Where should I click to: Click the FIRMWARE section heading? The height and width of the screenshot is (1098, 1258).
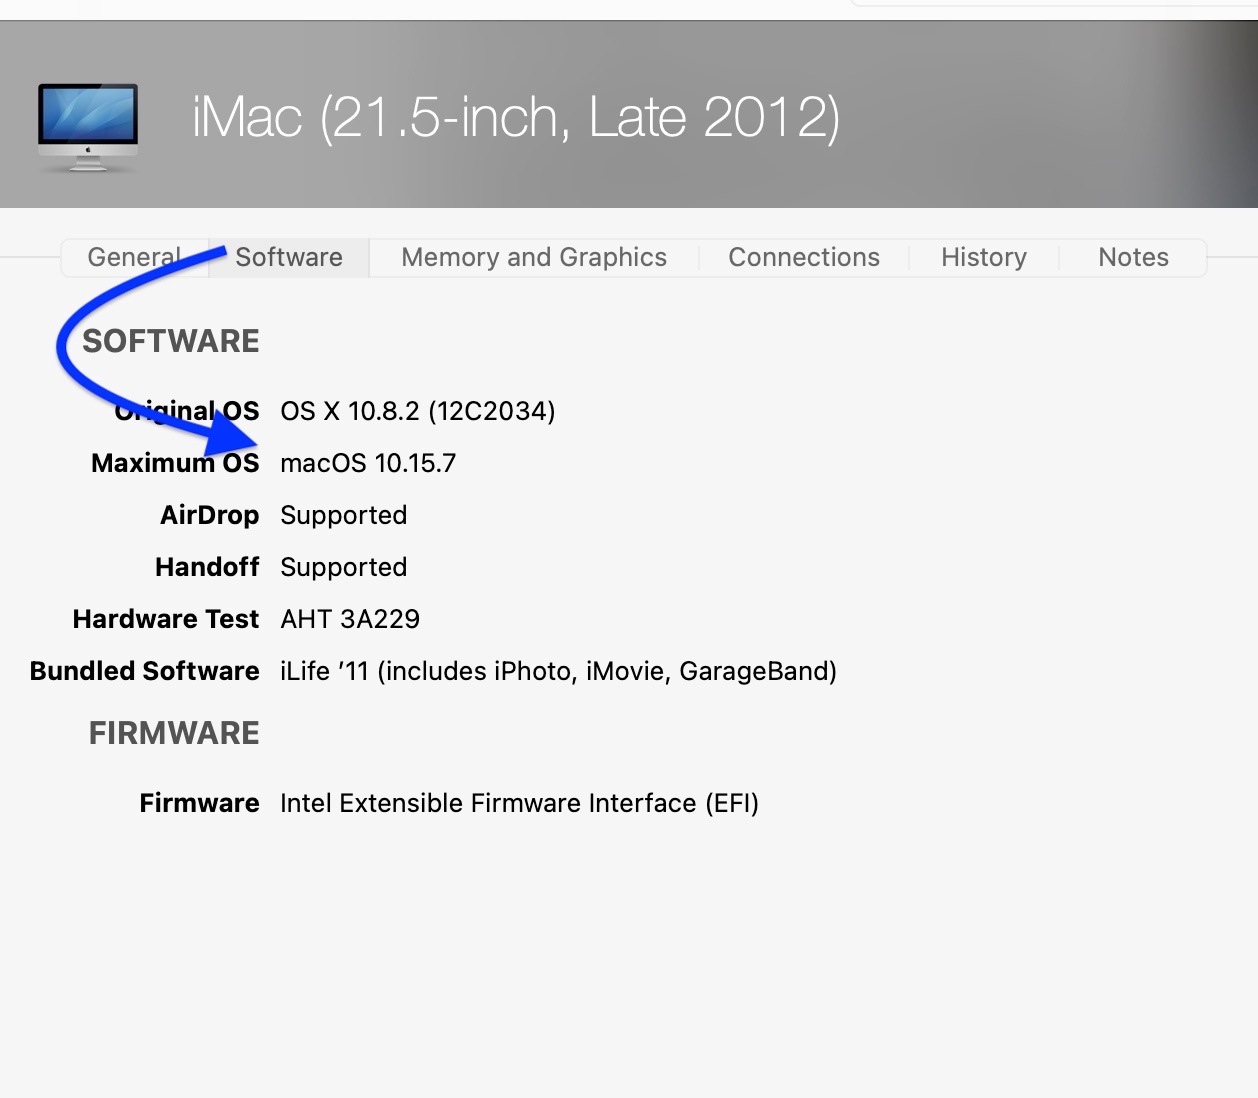tap(174, 733)
